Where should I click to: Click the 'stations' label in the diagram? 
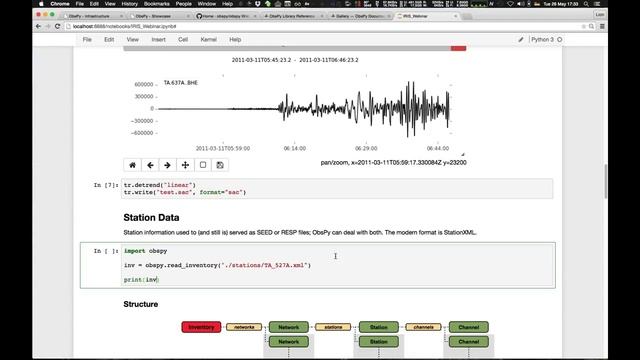coord(333,327)
